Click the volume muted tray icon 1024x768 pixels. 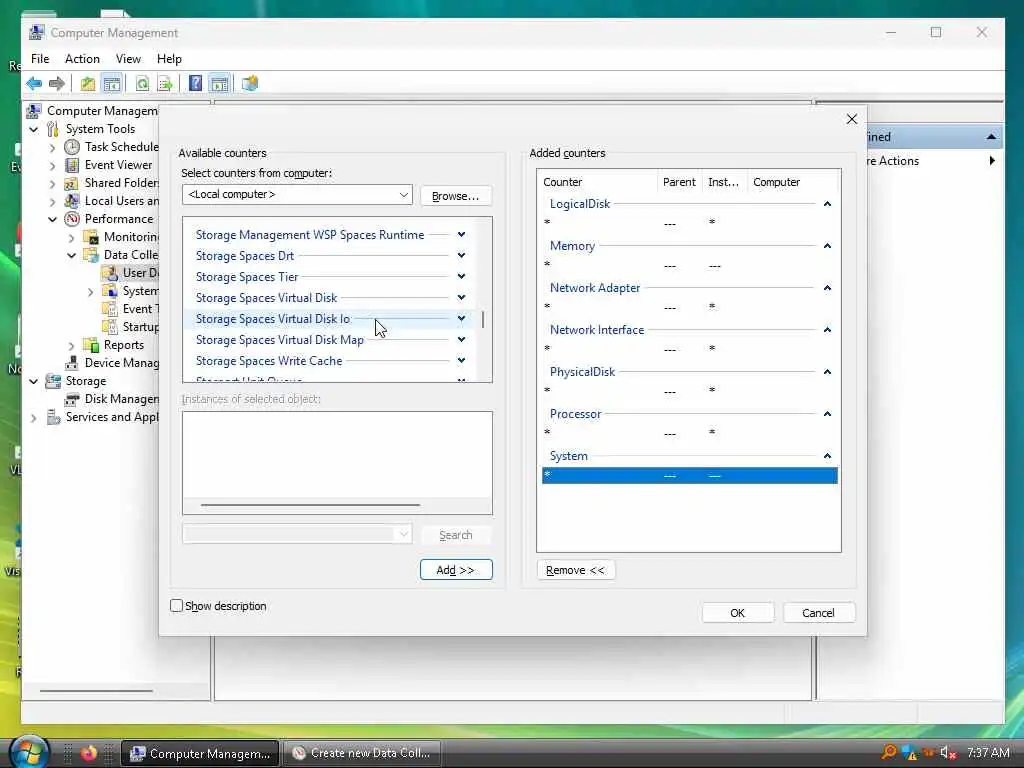(948, 753)
